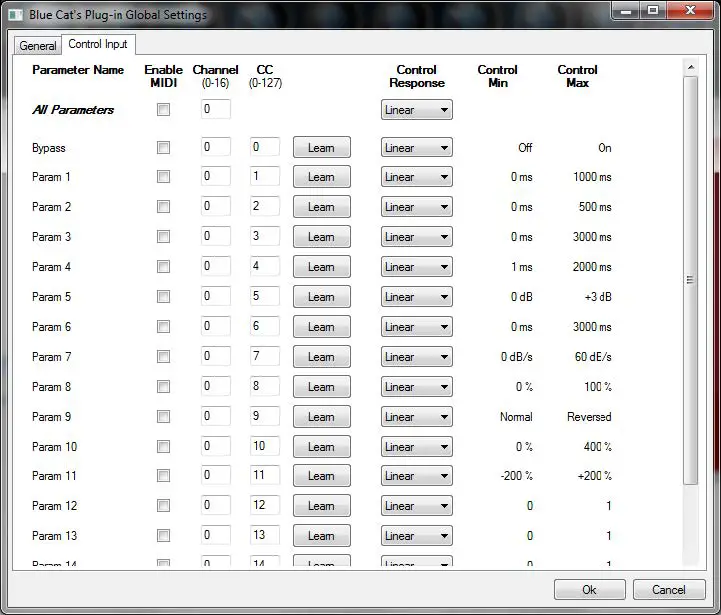
Task: Click Param 9 min value Normal
Action: [516, 417]
